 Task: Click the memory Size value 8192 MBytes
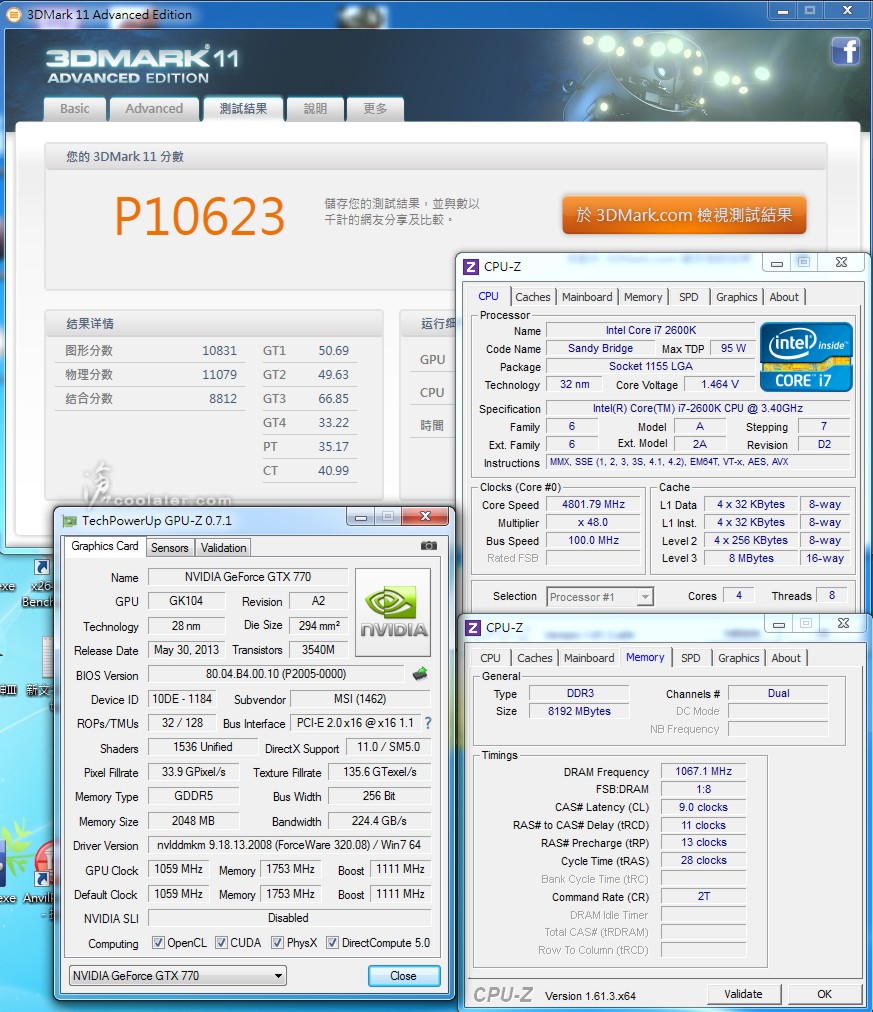tap(579, 711)
